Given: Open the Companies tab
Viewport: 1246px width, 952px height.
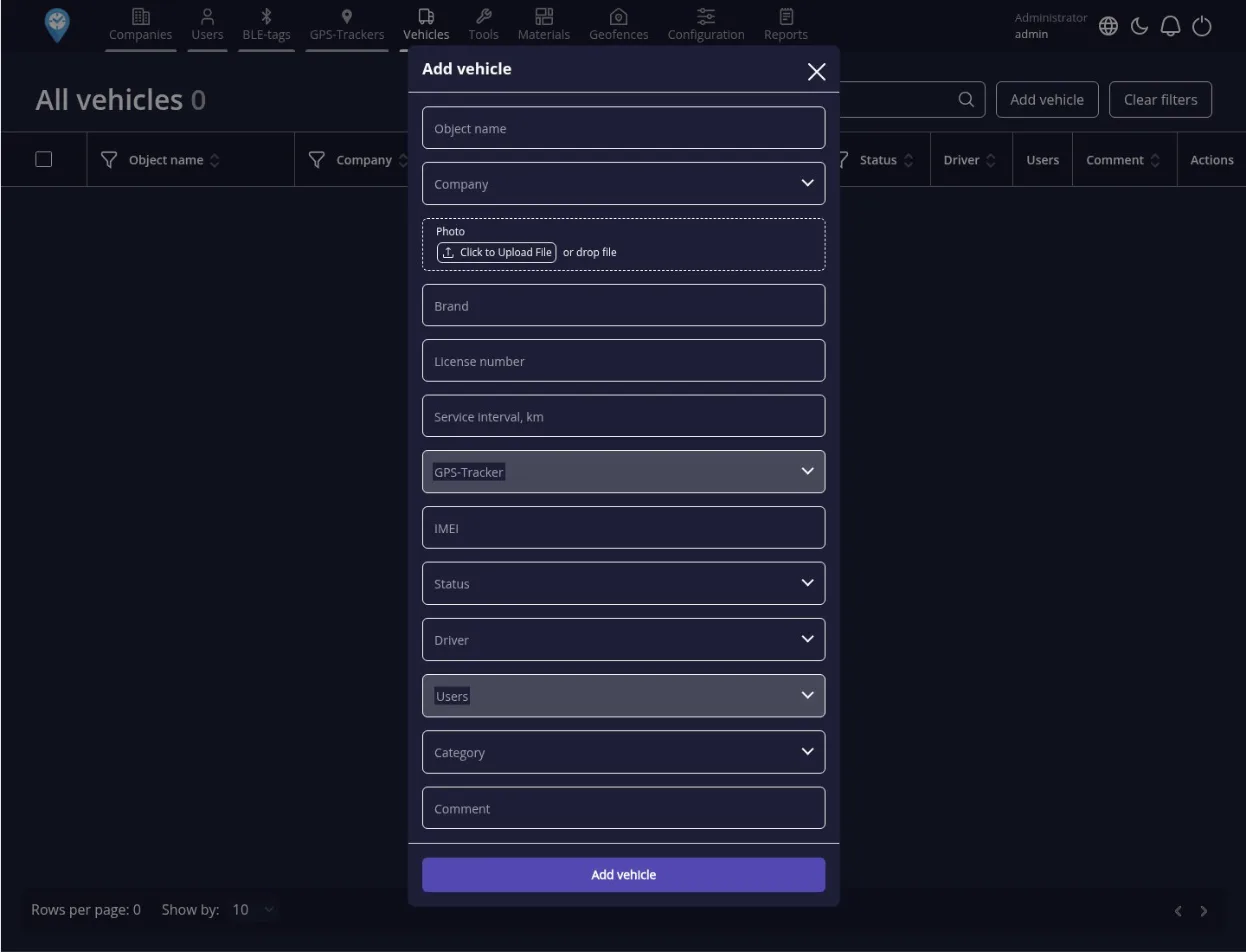Looking at the screenshot, I should pyautogui.click(x=140, y=25).
